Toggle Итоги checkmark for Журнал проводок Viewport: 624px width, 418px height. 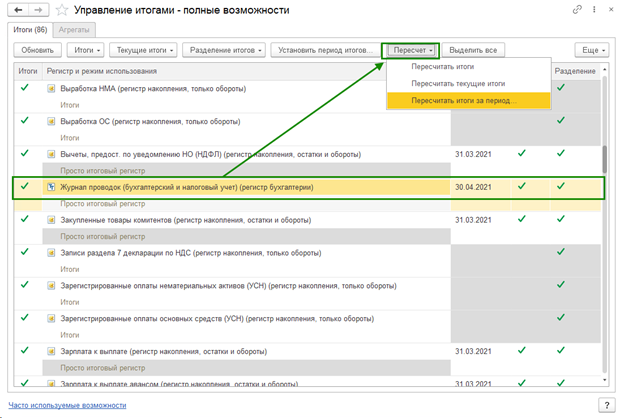25,186
